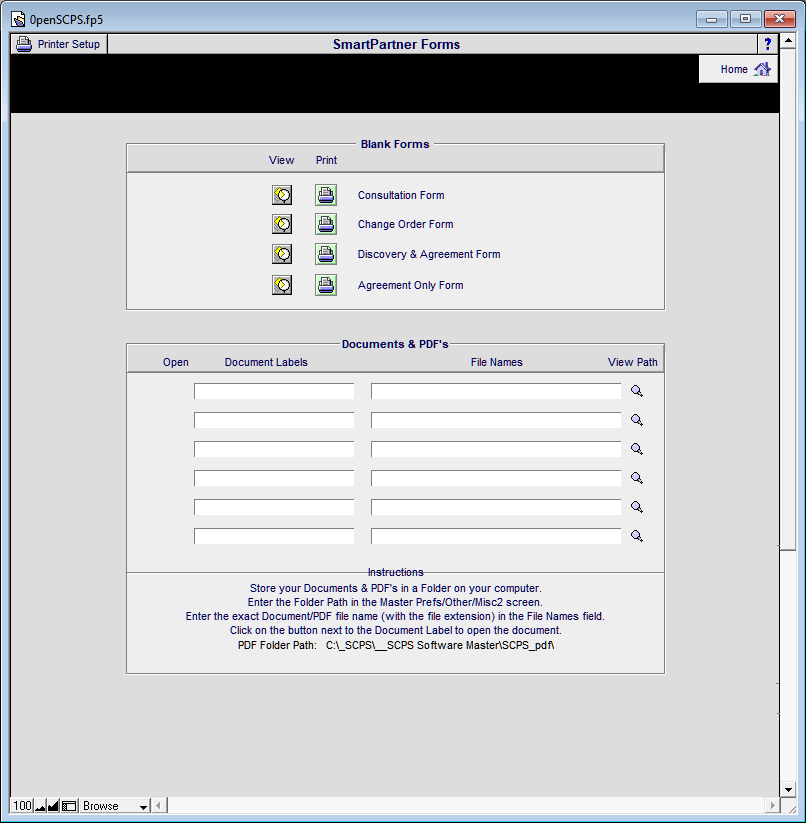The height and width of the screenshot is (823, 806).
Task: Click the vertical scrollbar down arrow
Action: (x=788, y=790)
